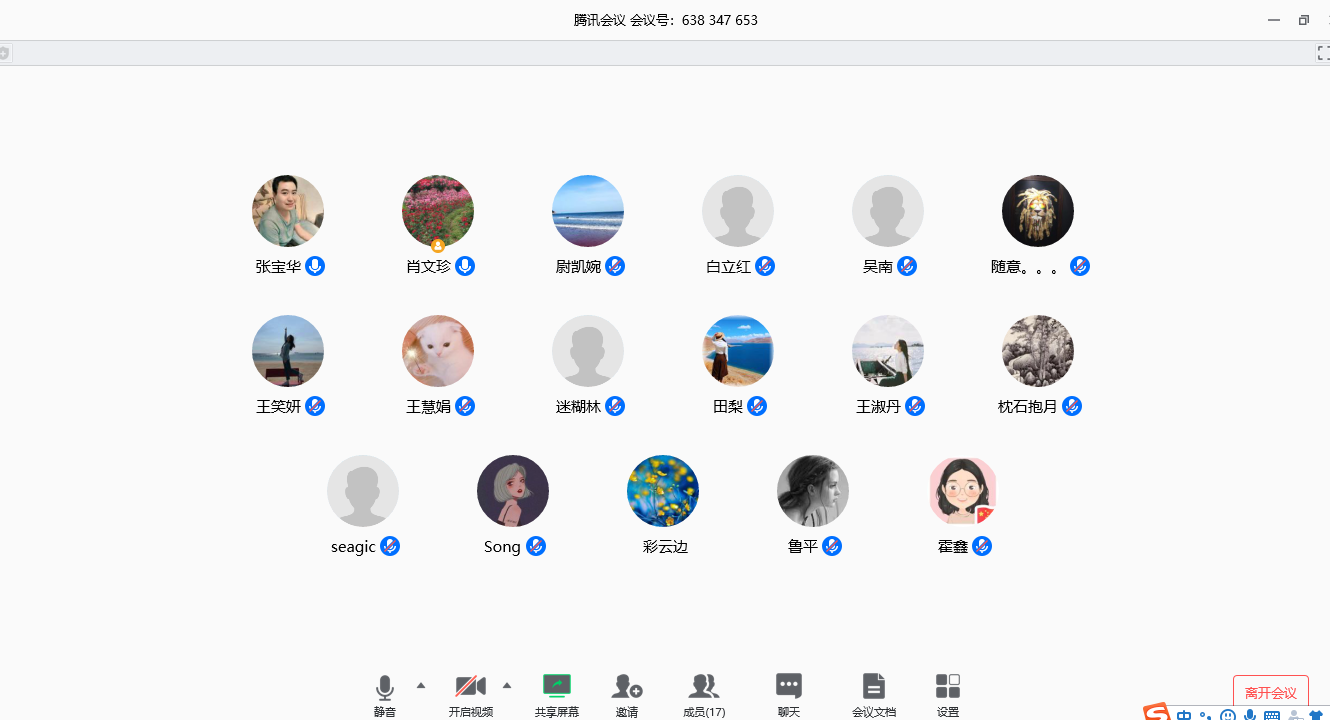Mute the microphone (静音)
Screen dimensions: 1330x720
tap(385, 688)
